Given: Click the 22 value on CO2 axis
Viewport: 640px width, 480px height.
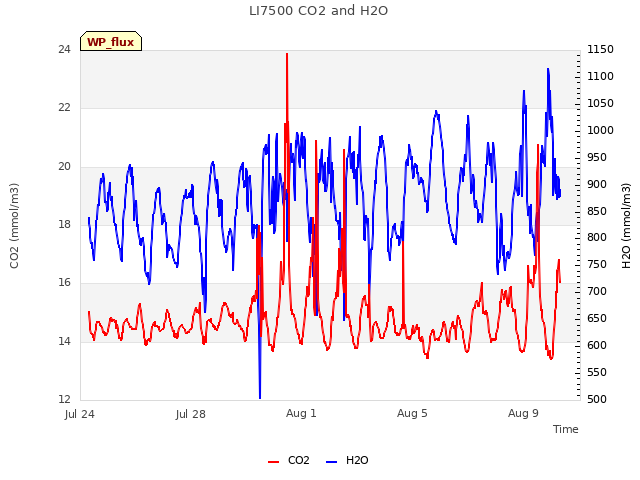Looking at the screenshot, I should 64,108.
